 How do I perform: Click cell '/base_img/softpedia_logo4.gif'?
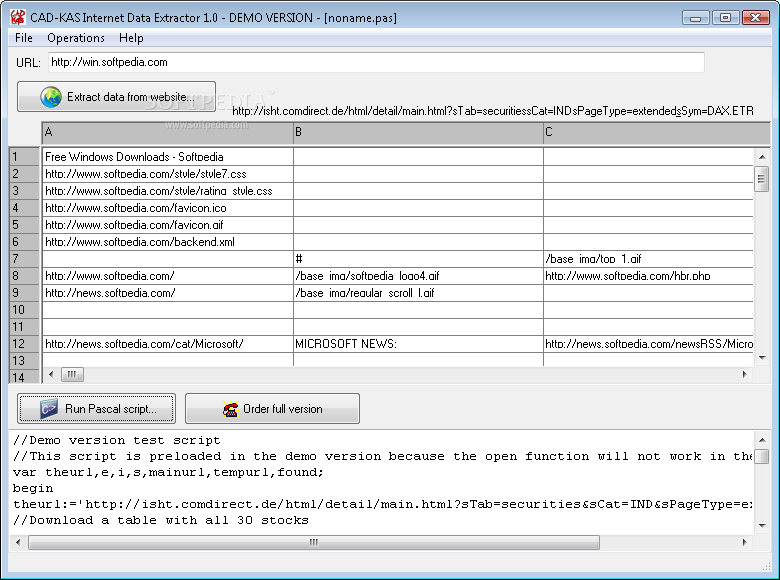(x=418, y=276)
